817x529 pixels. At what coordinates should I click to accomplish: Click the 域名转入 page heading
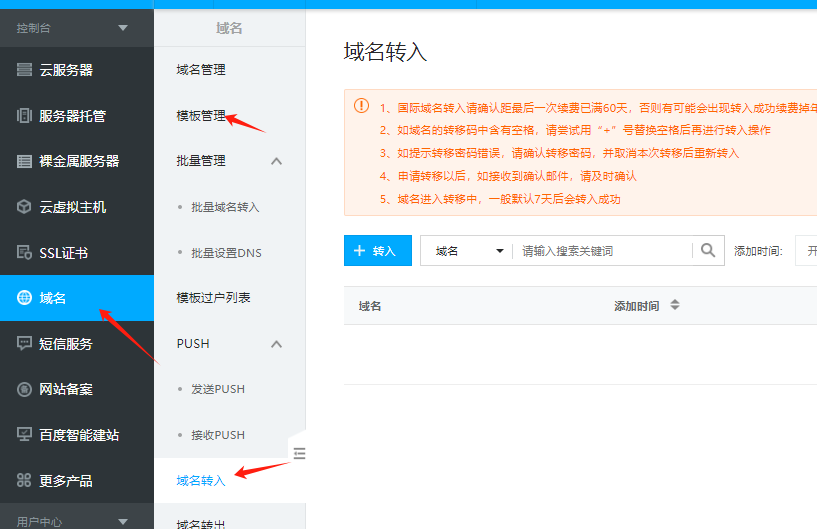(x=385, y=52)
